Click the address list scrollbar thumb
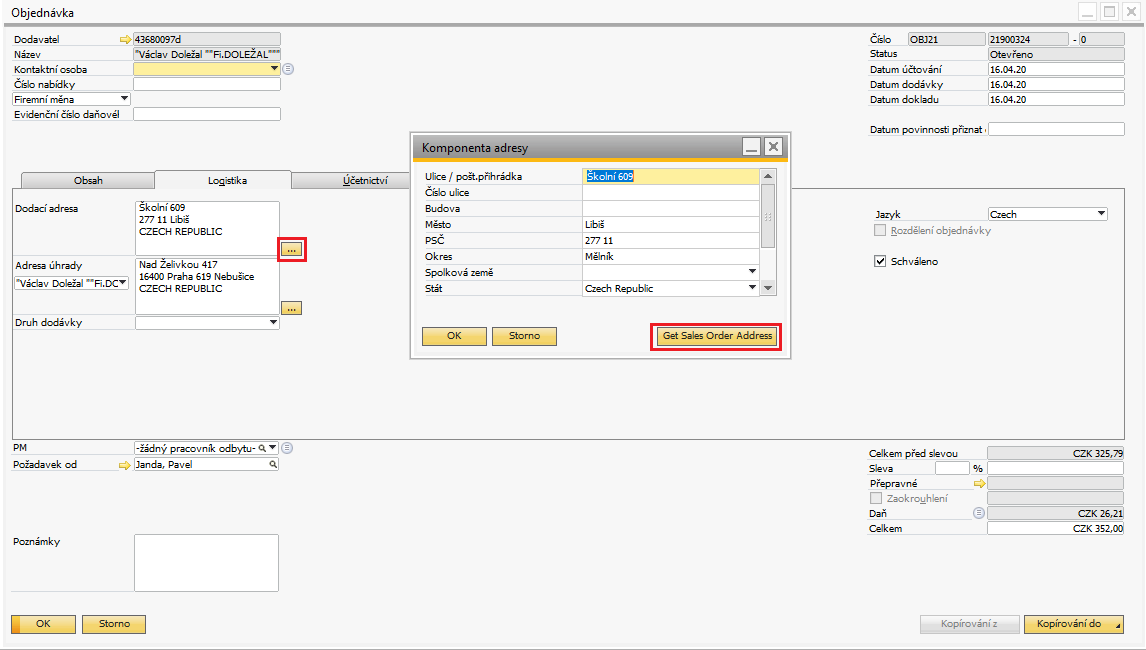This screenshot has width=1146, height=650. [767, 216]
